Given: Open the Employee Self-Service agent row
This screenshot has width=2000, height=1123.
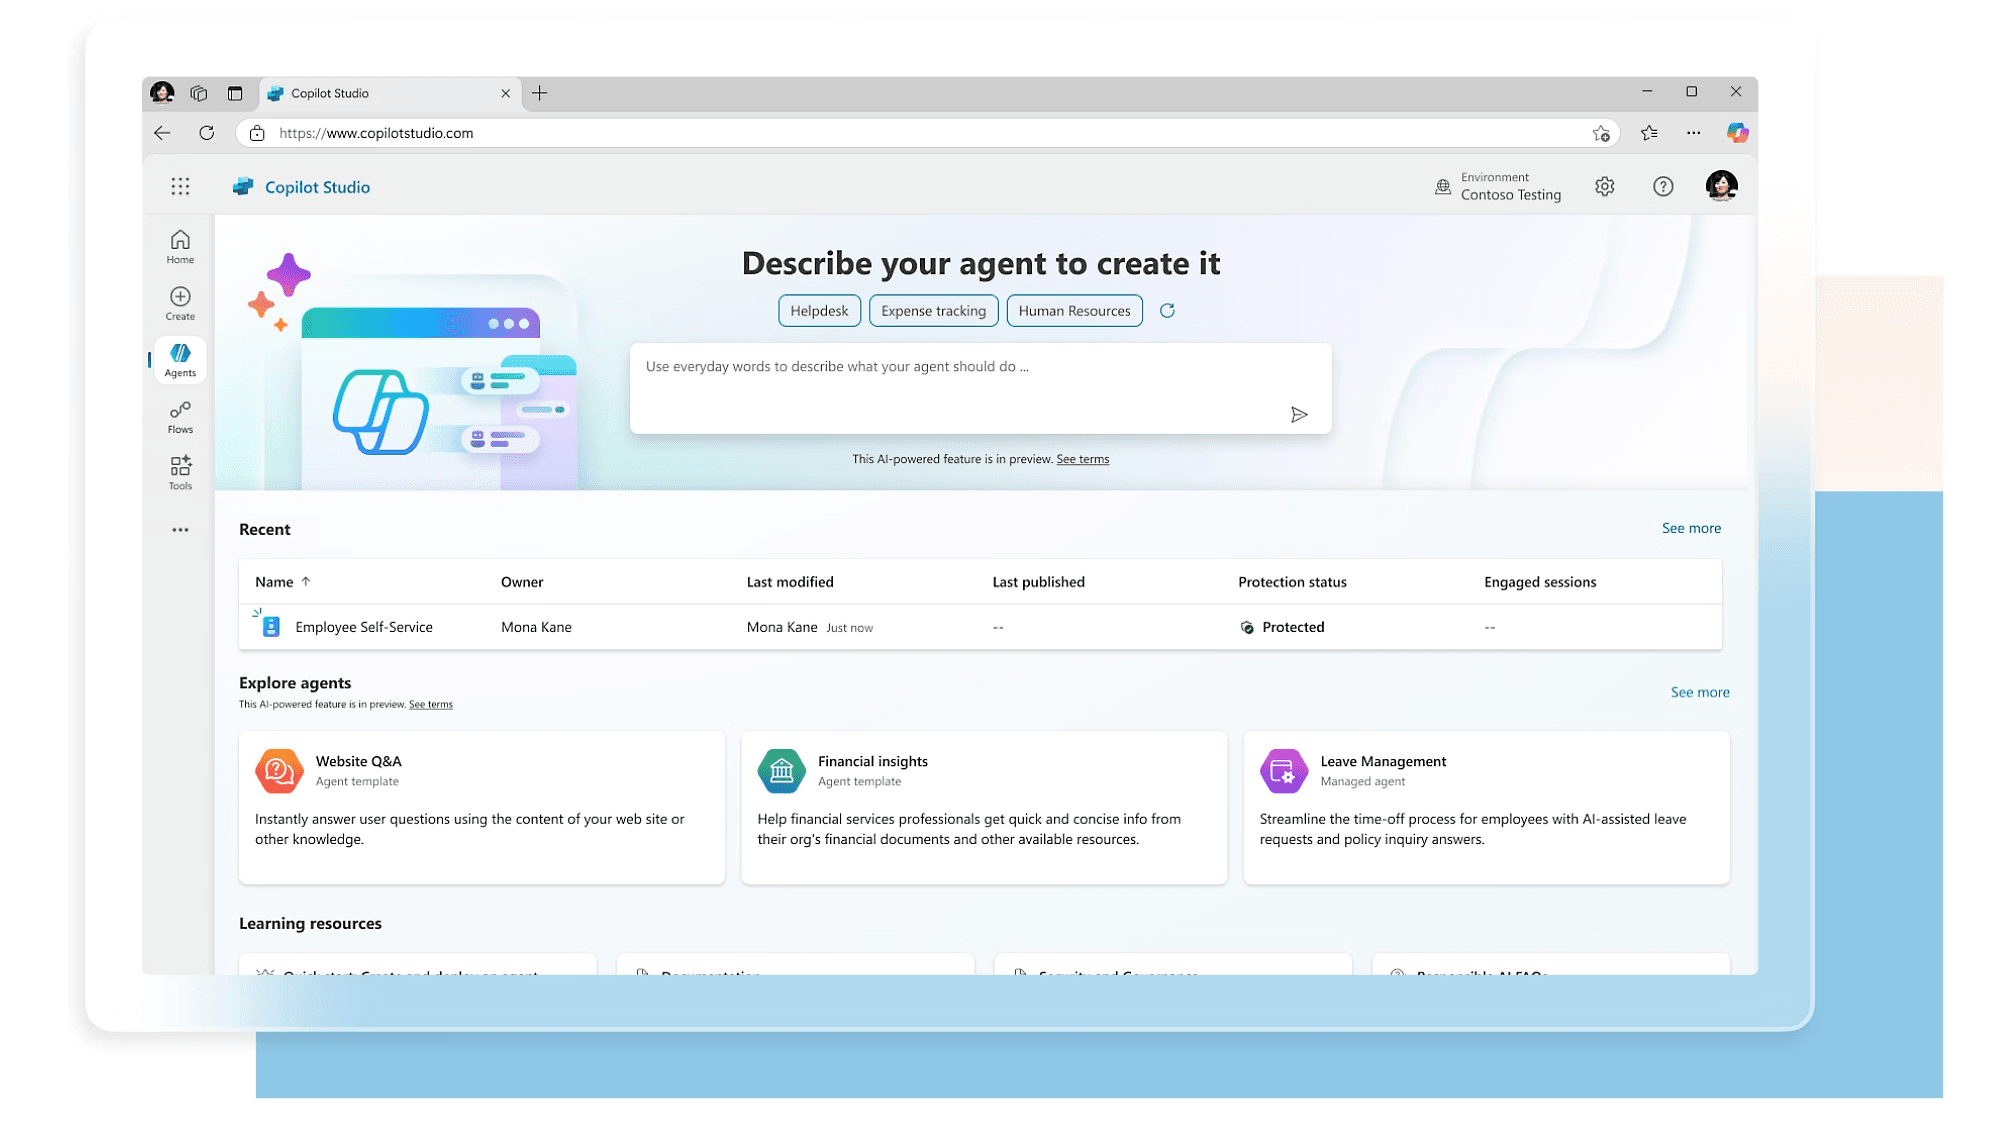Looking at the screenshot, I should (363, 627).
